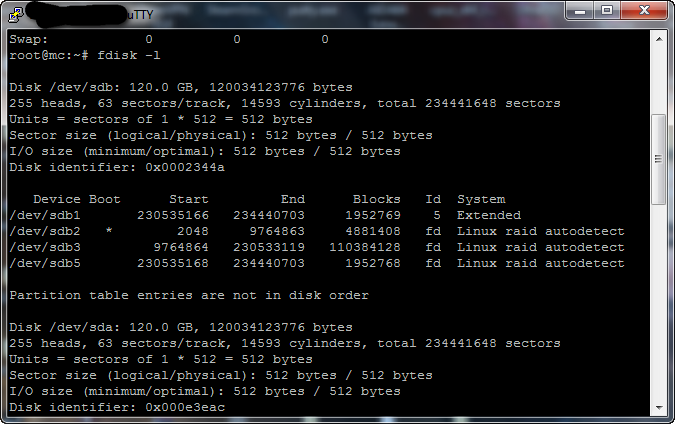This screenshot has height=424, width=675.
Task: Click the scrollbar up arrow
Action: [659, 39]
